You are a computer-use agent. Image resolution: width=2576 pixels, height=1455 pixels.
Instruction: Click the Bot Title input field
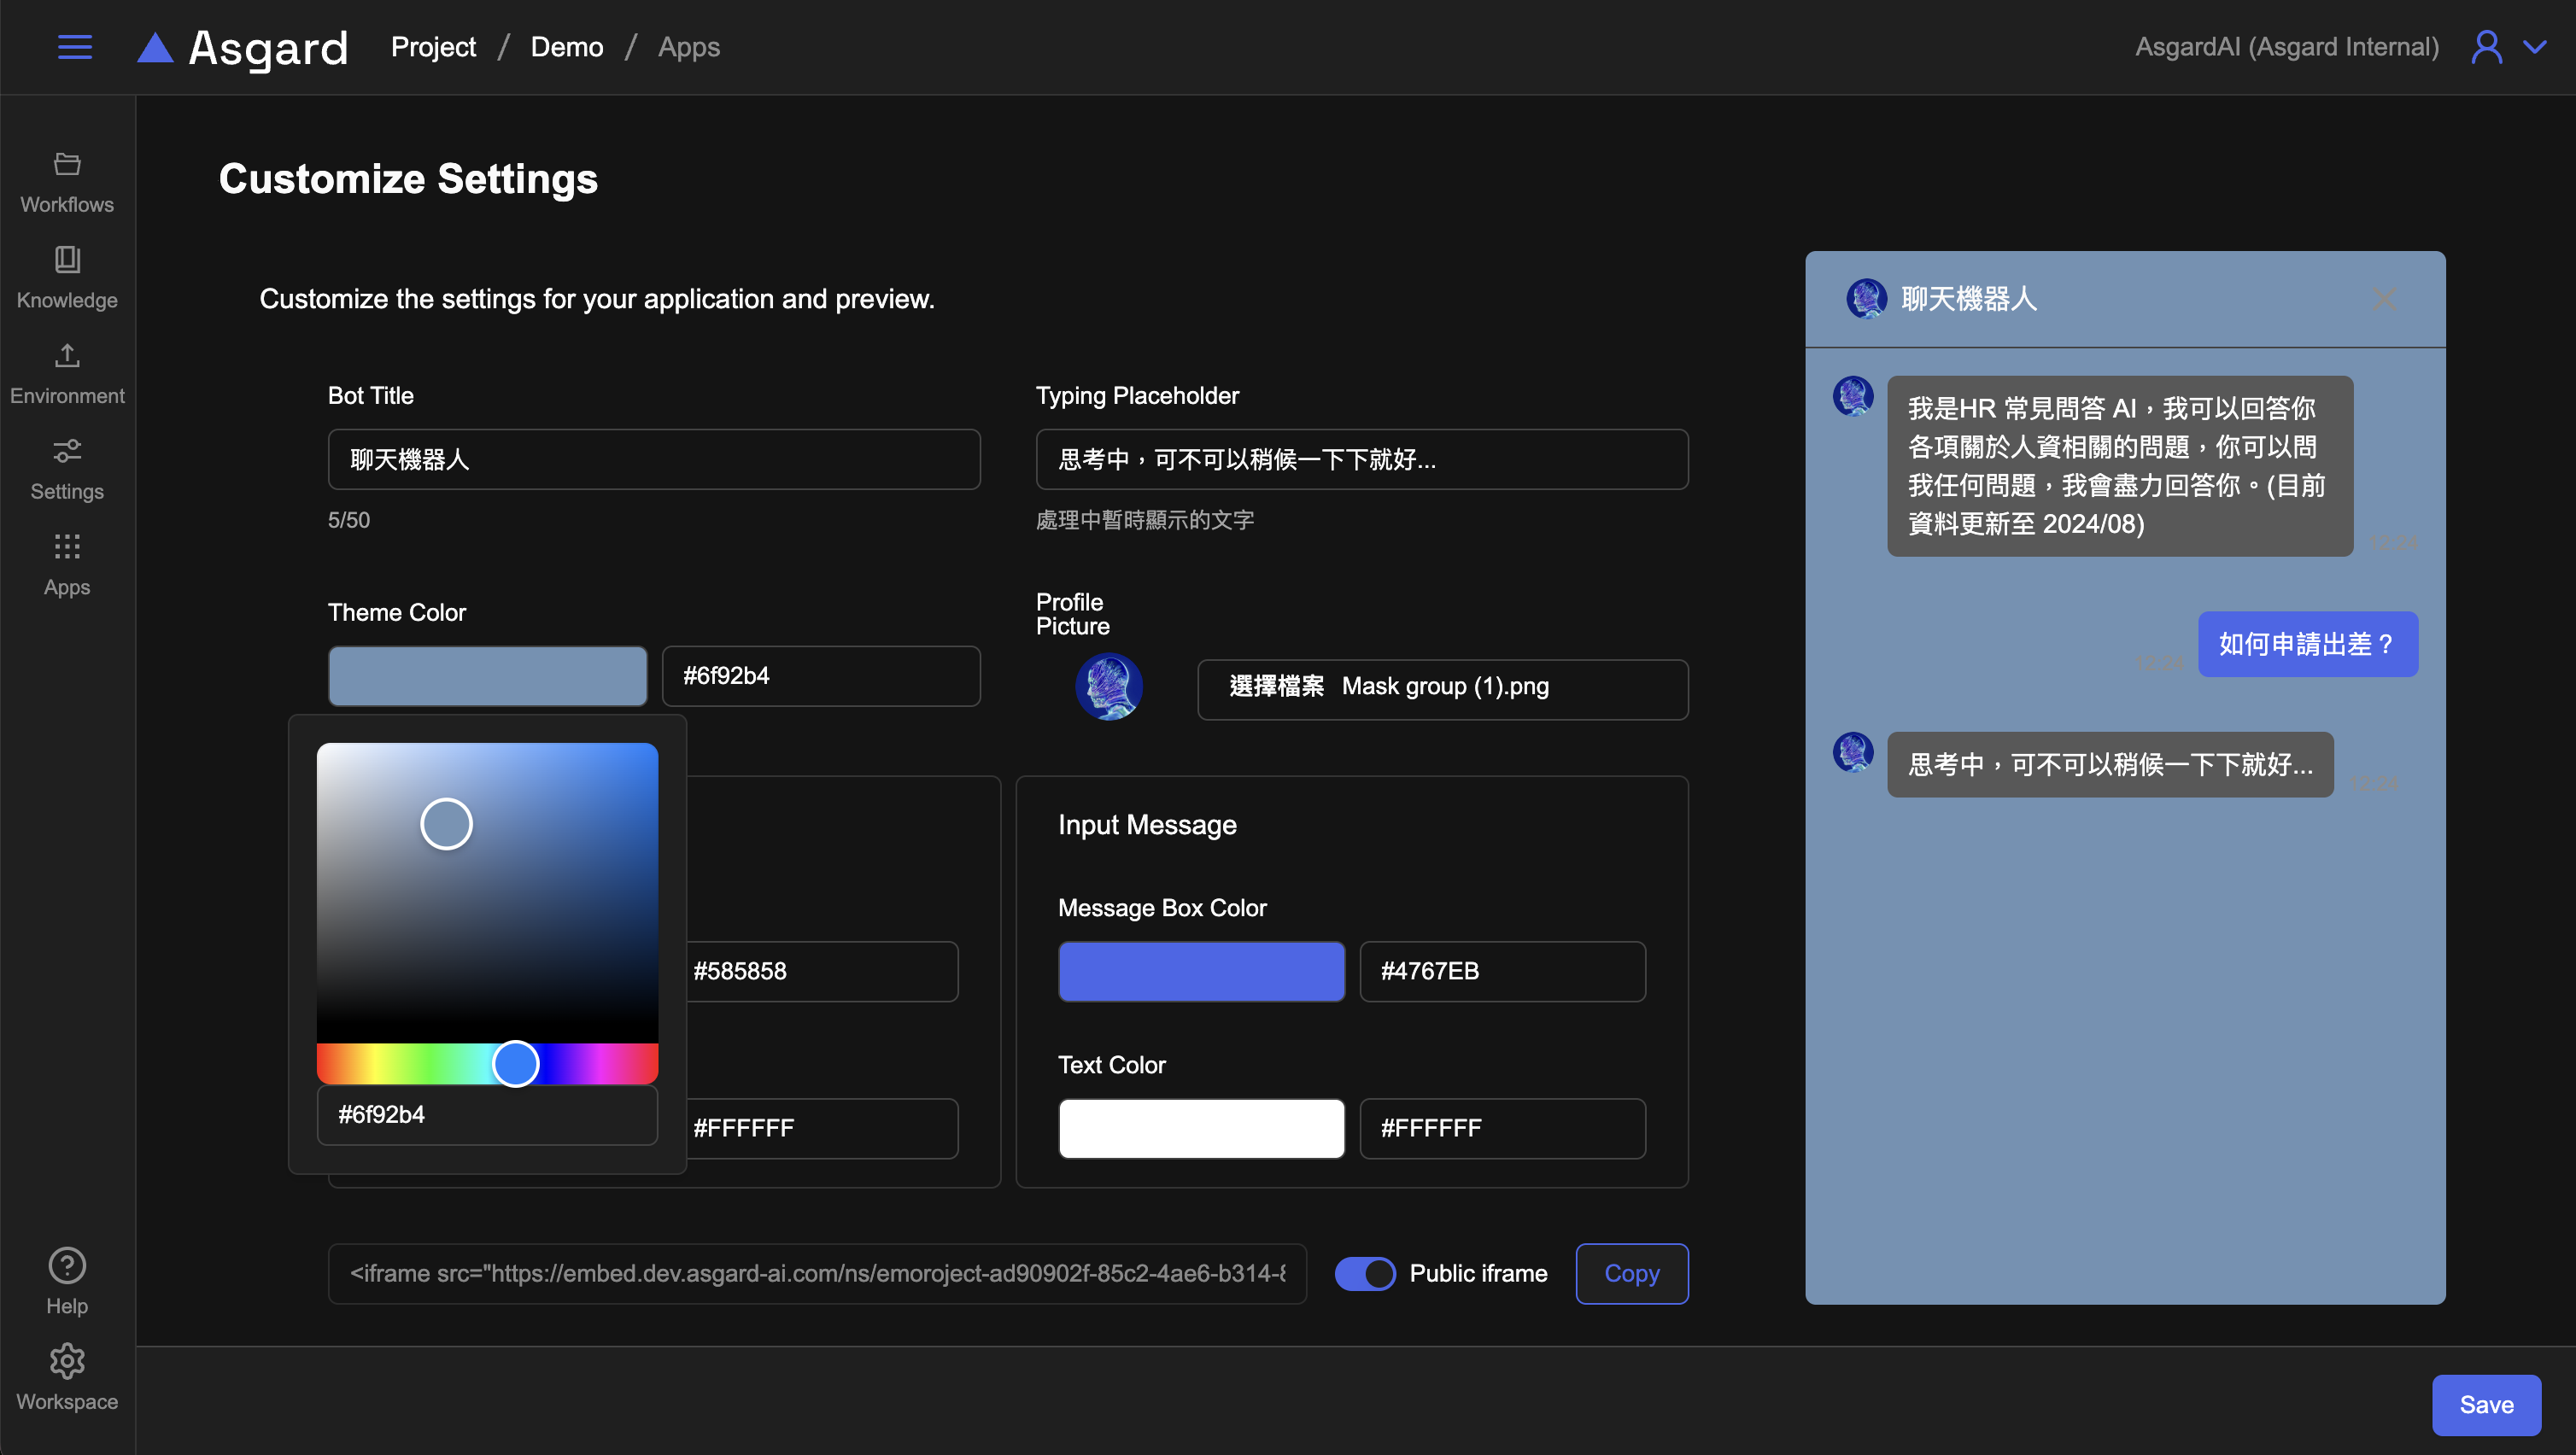654,459
